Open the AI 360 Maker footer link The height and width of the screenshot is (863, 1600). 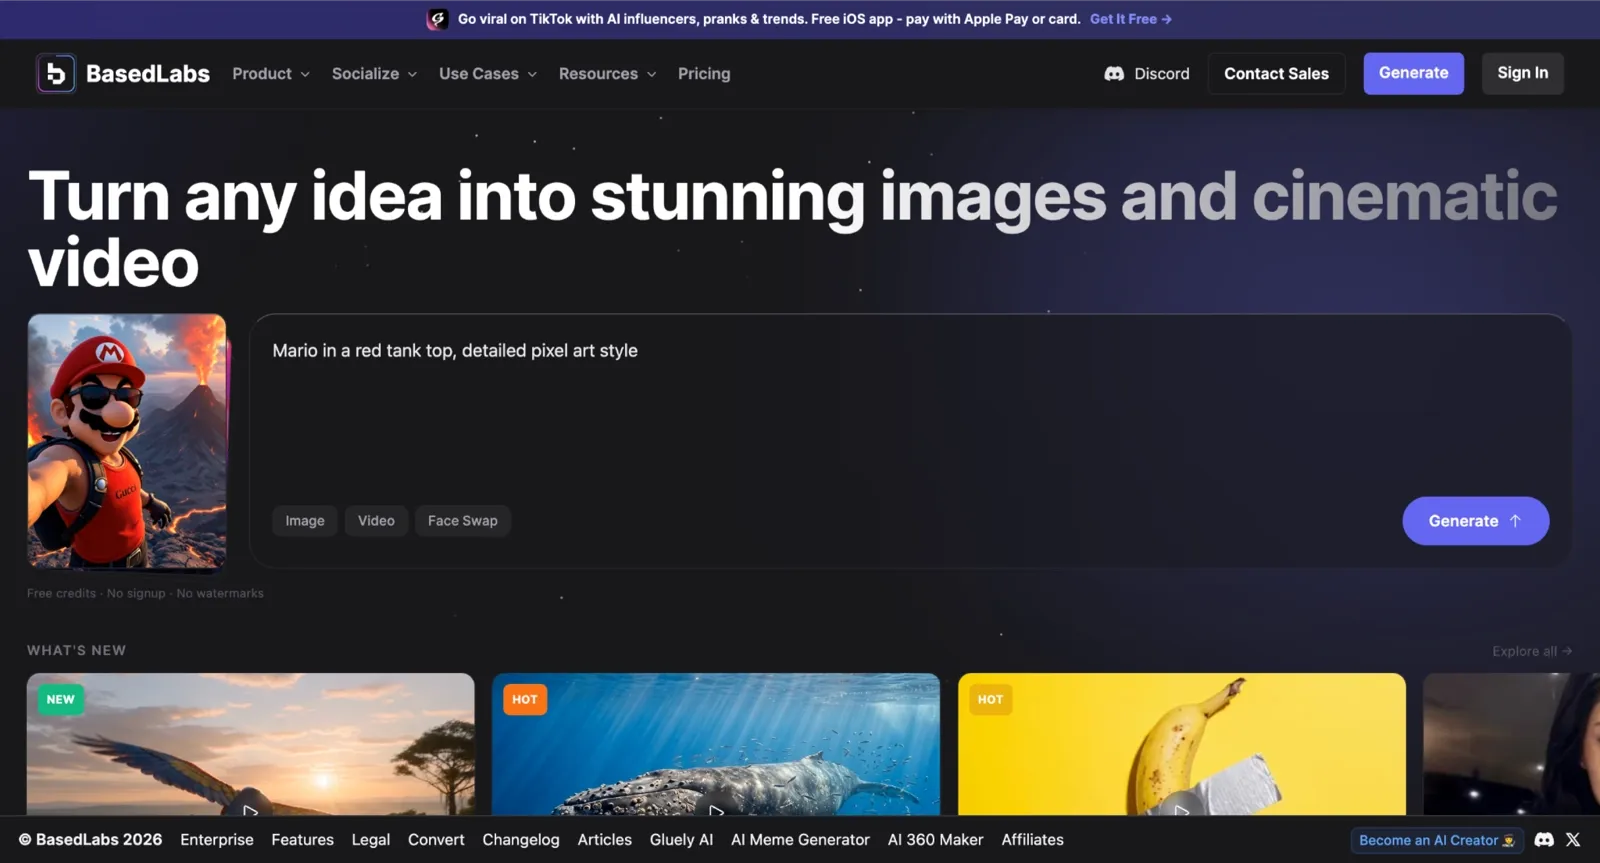pos(935,840)
